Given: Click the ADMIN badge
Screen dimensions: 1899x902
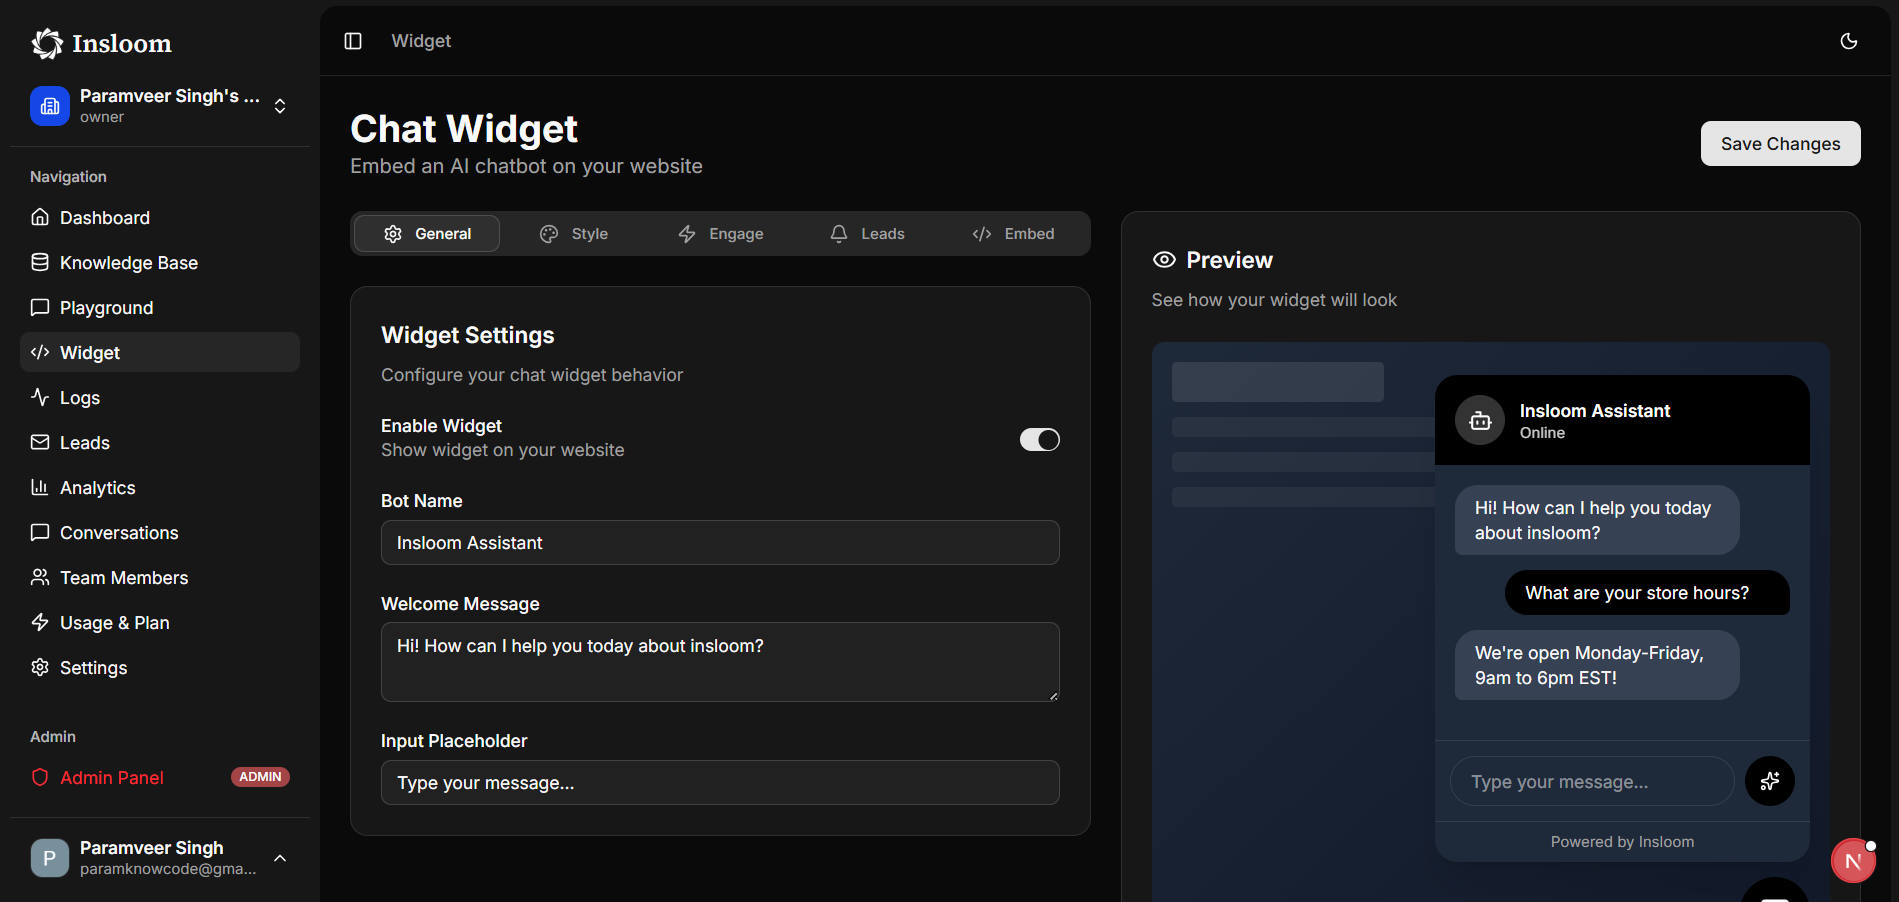Looking at the screenshot, I should point(260,777).
